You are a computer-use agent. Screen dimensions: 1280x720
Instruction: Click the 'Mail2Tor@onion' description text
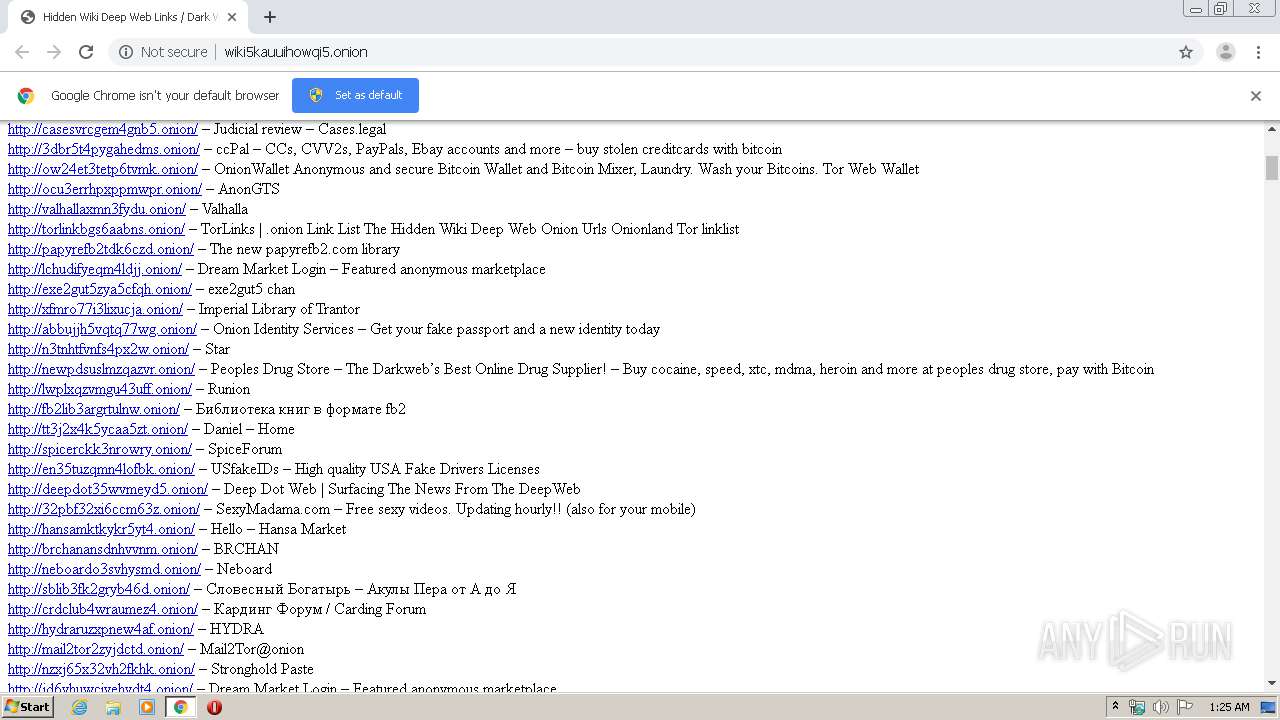(251, 649)
